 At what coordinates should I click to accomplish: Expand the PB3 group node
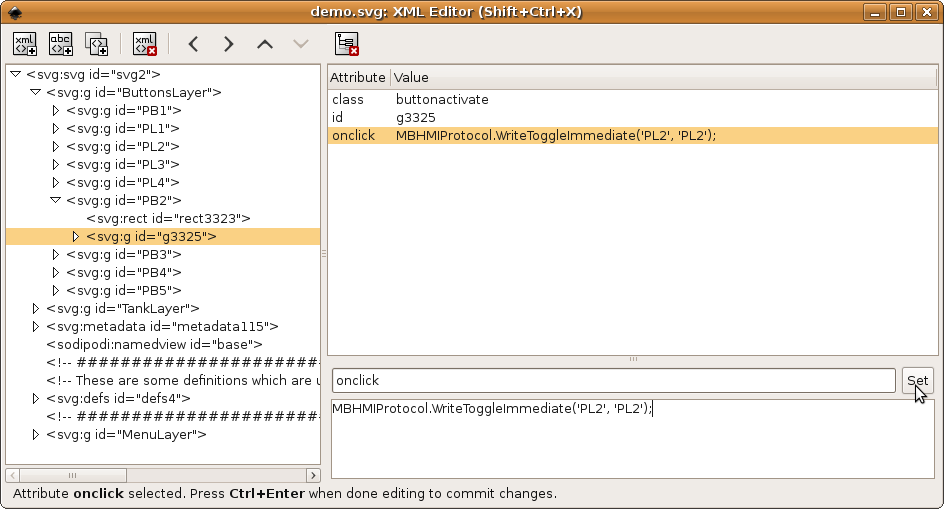point(55,255)
